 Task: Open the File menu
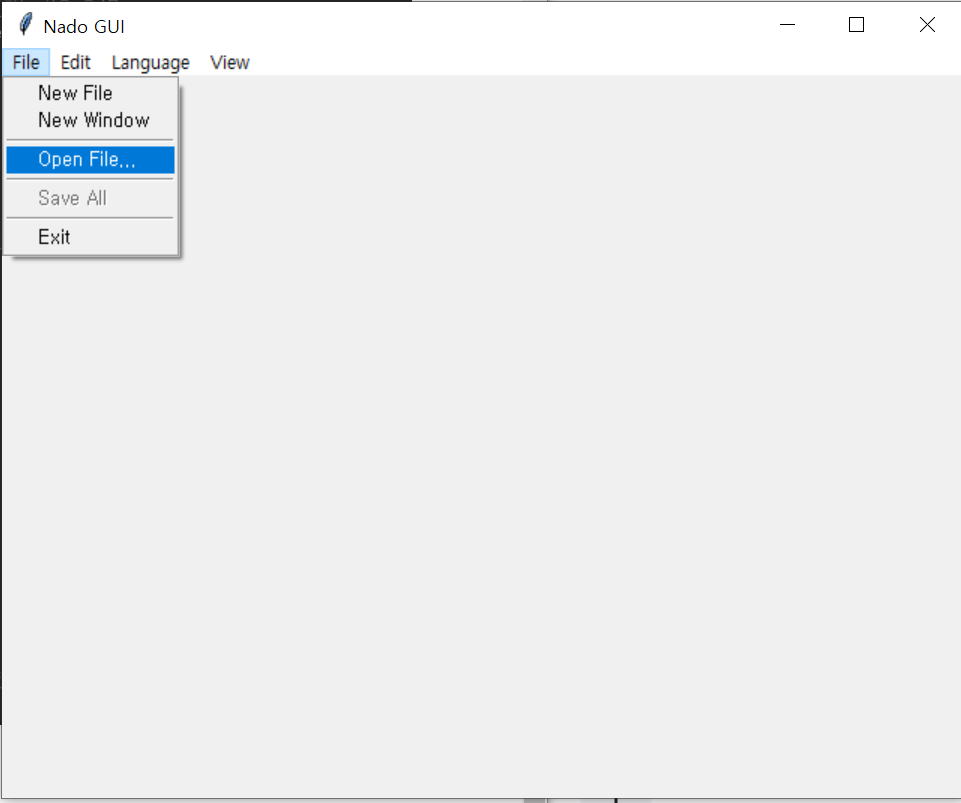coord(26,63)
